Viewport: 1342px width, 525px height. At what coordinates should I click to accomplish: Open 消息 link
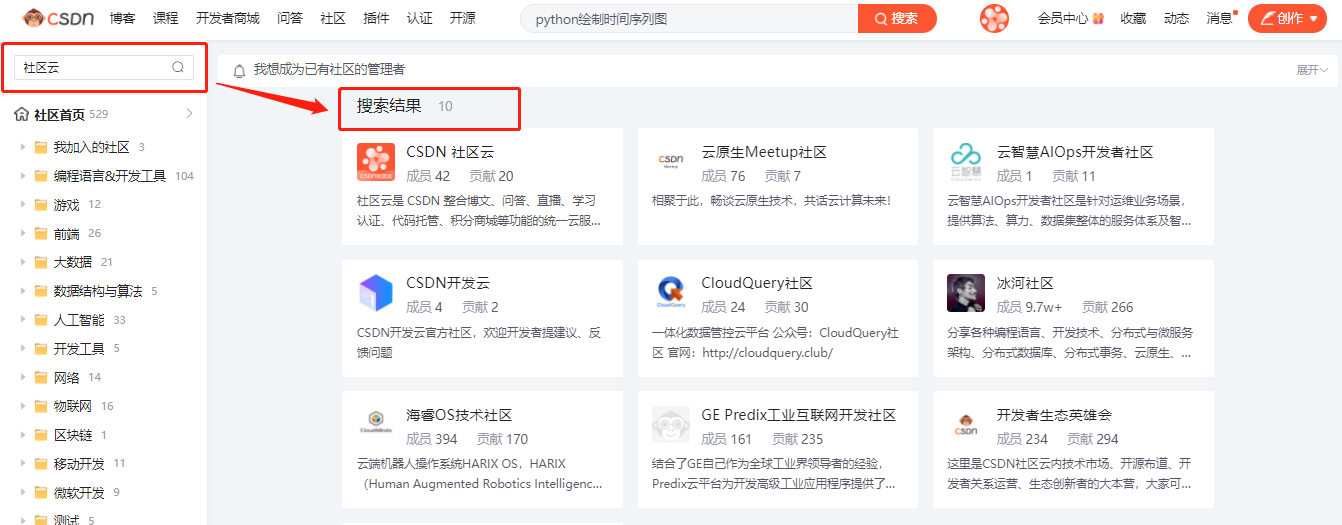[x=1220, y=18]
